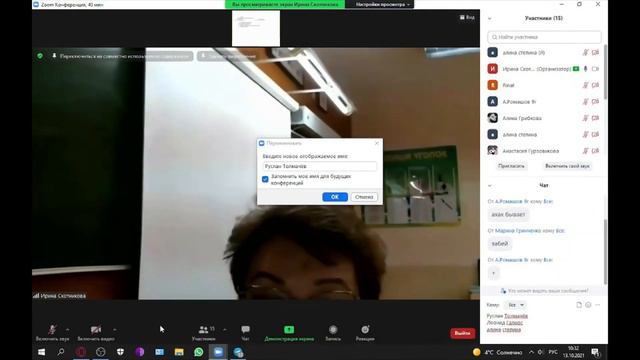Open WhatsApp from the taskbar
Viewport: 640px width, 360px height.
pyautogui.click(x=199, y=352)
